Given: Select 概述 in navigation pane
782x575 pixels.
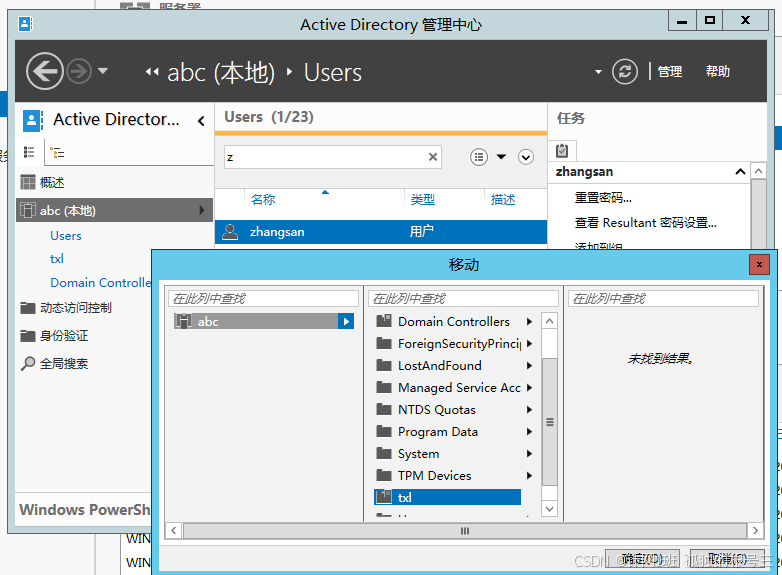Looking at the screenshot, I should (x=52, y=183).
